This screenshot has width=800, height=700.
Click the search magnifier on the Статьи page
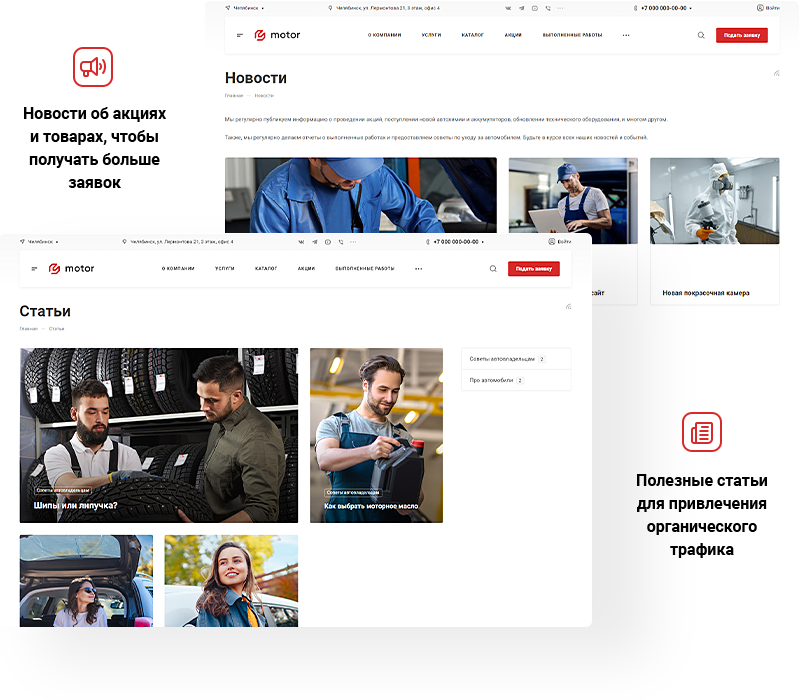click(x=493, y=269)
